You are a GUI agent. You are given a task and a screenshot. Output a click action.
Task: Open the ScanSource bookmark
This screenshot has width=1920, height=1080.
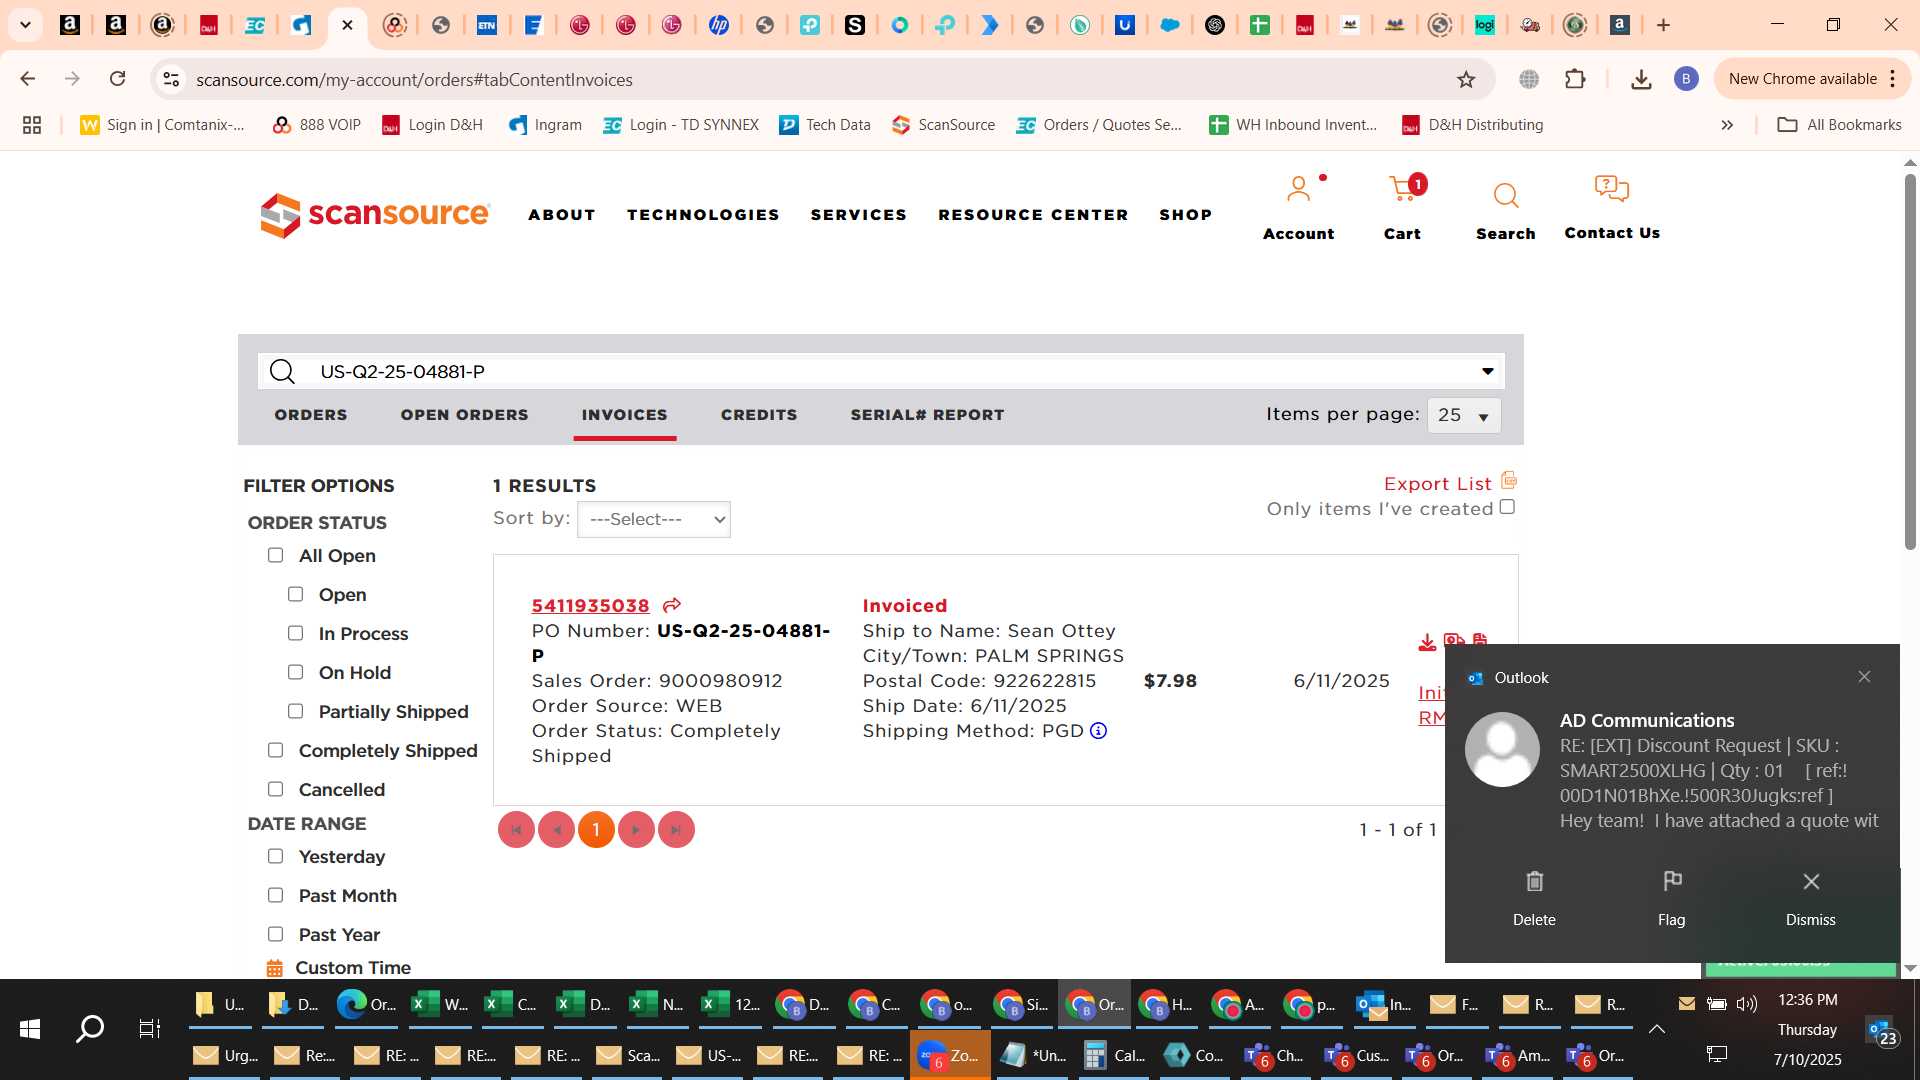coord(943,125)
